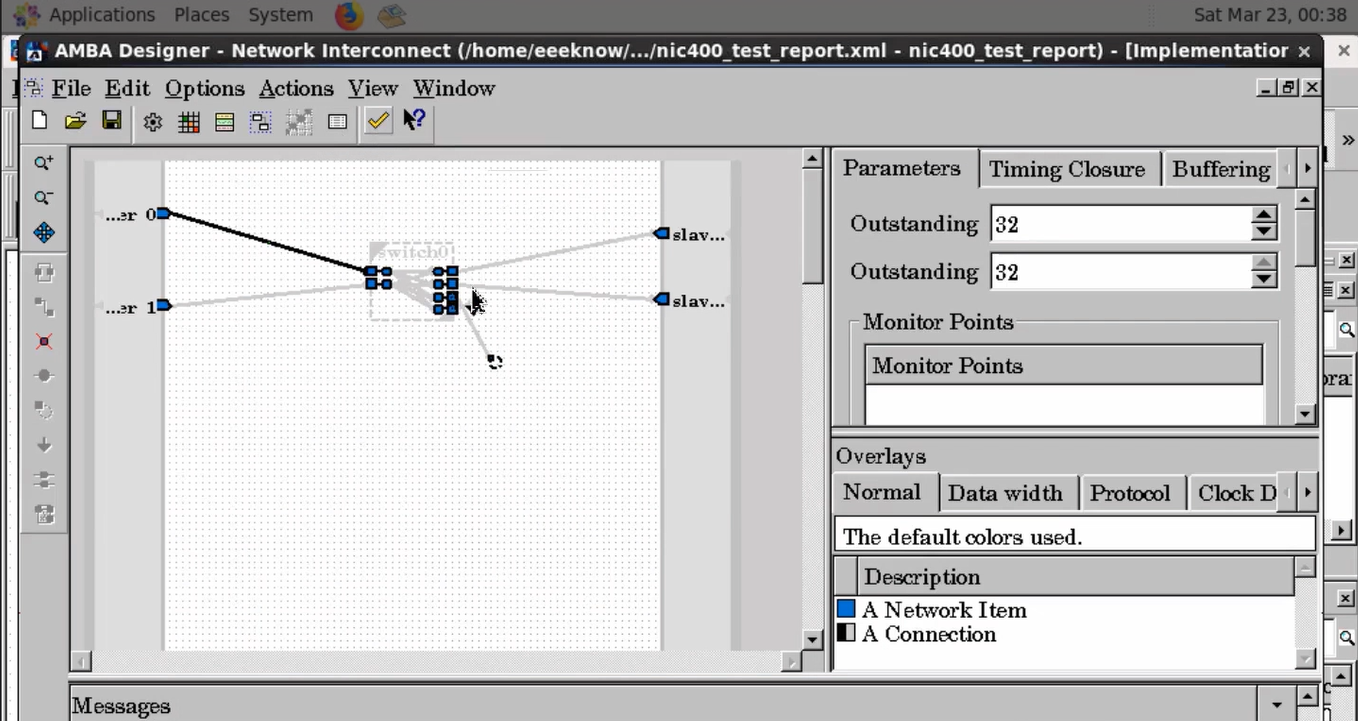
Task: Click the first Outstanding input field
Action: [x=1121, y=224]
